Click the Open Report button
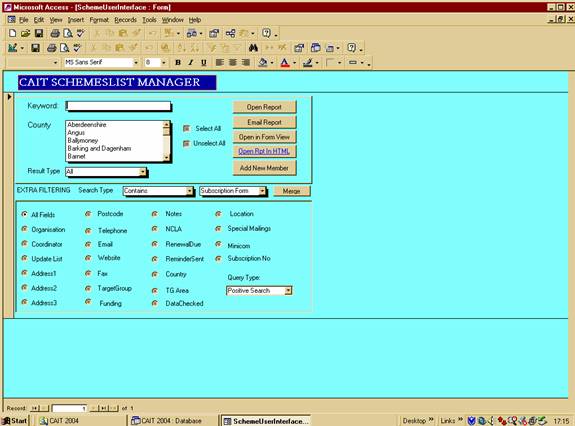The image size is (575, 426). [264, 107]
